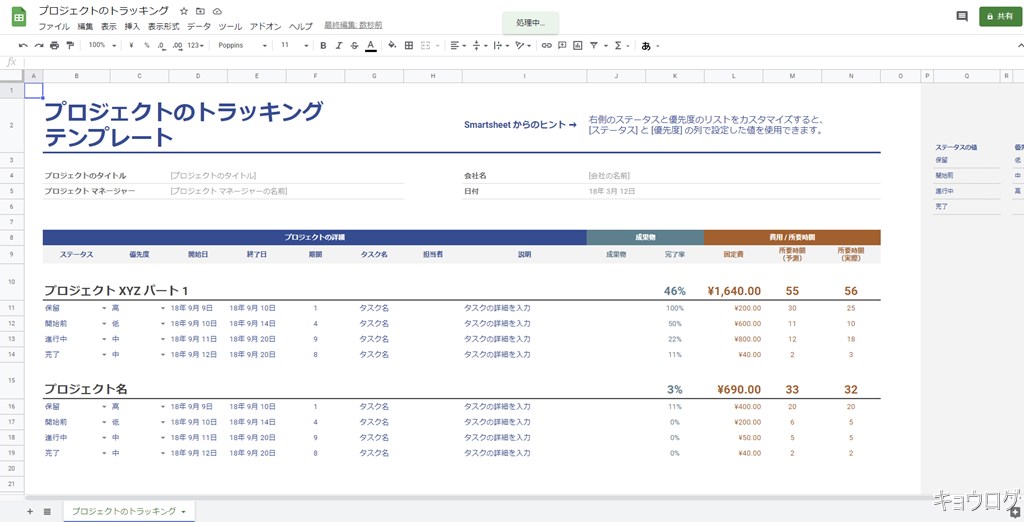Decrease decimal places

161,46
